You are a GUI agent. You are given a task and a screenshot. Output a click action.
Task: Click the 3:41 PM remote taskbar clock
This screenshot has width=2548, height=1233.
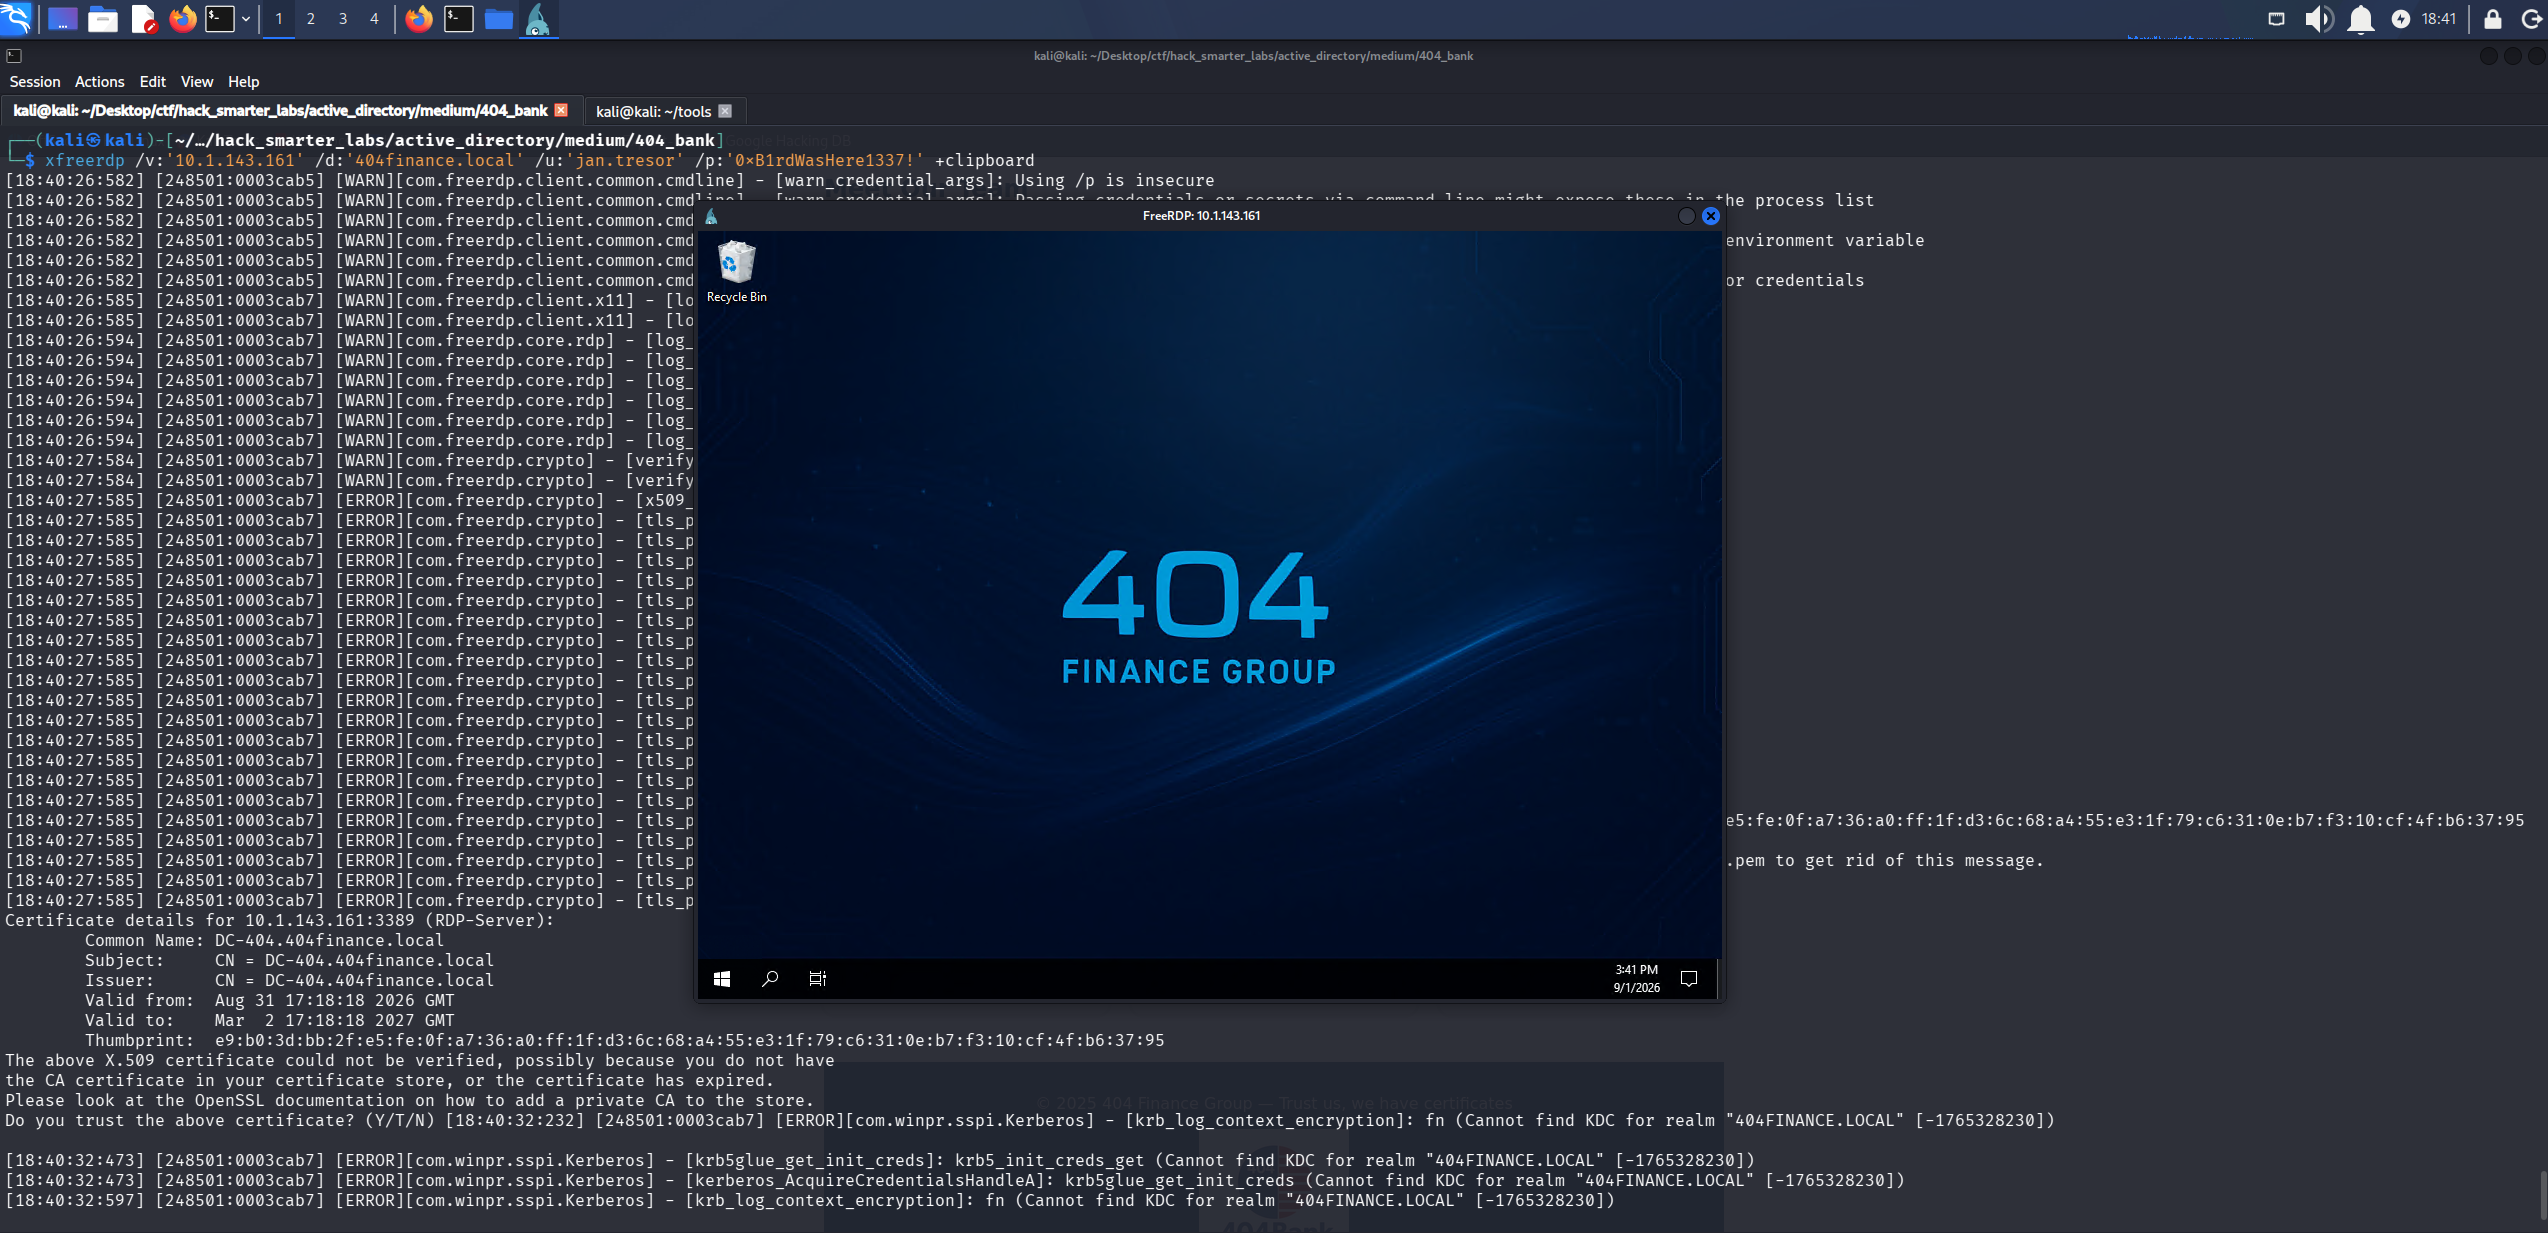1636,979
